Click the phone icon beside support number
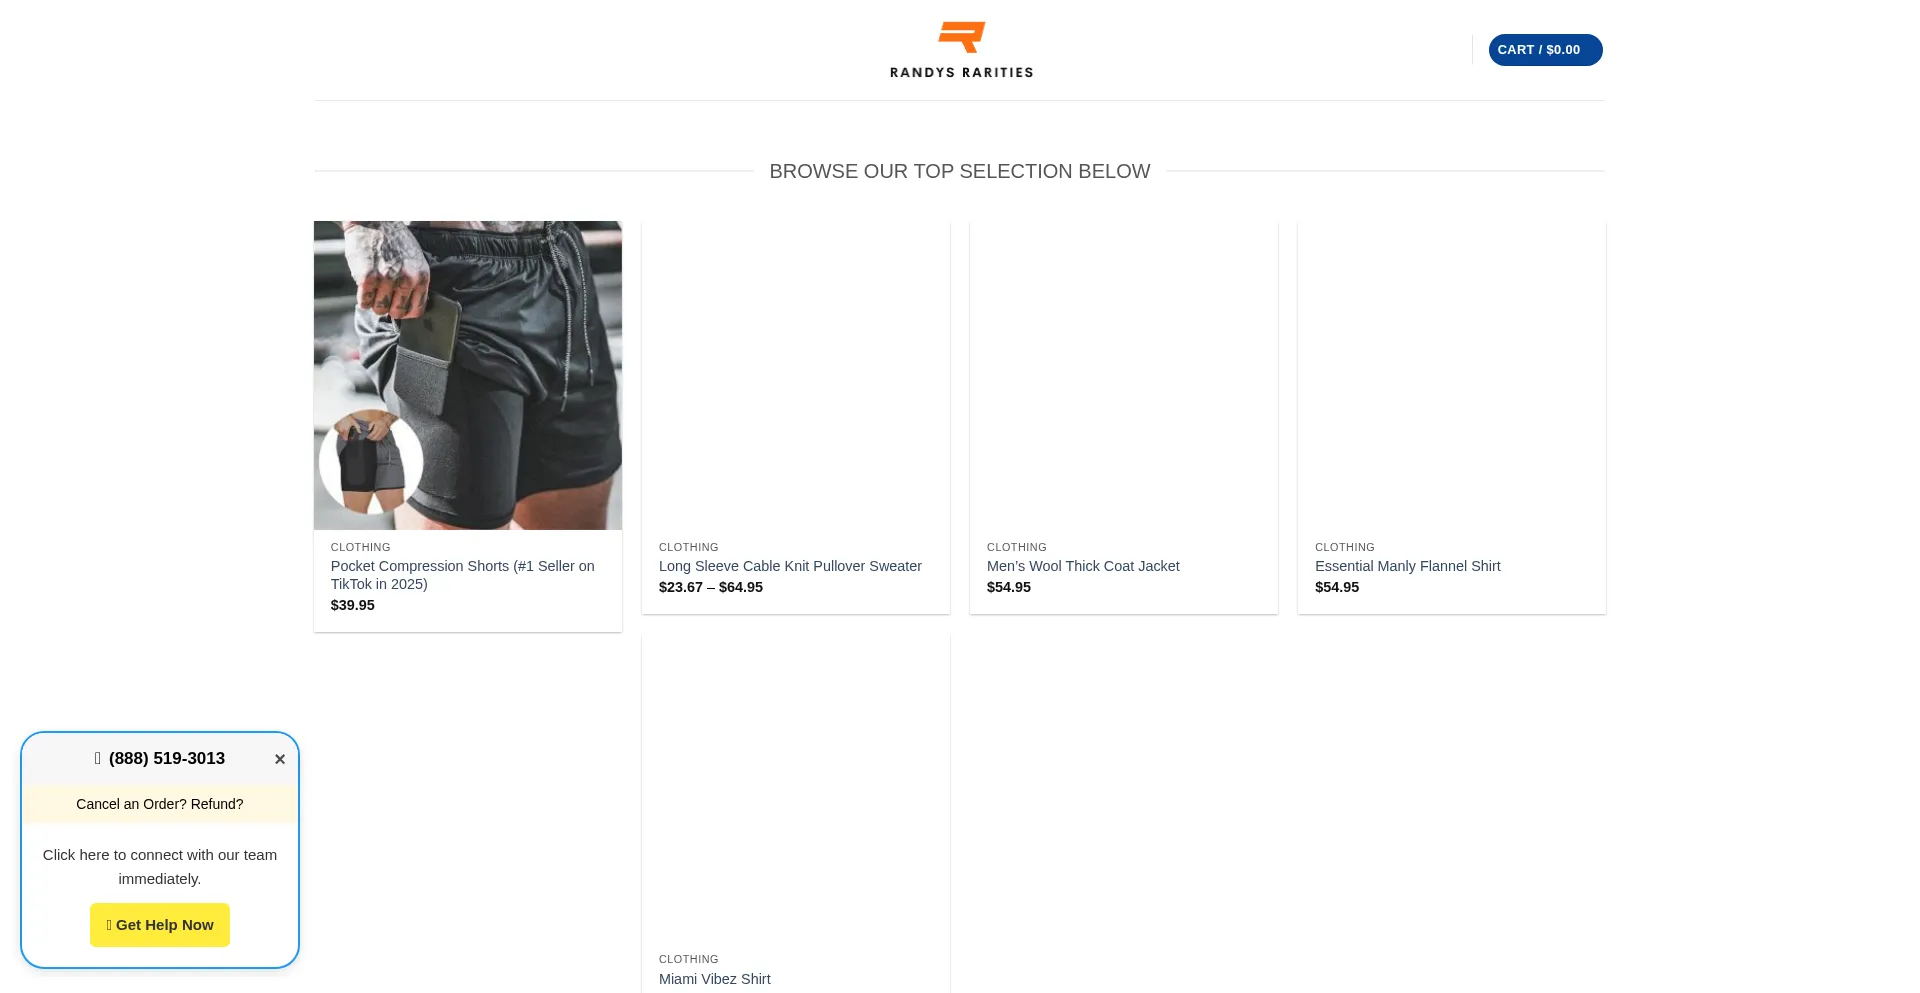 [x=98, y=758]
